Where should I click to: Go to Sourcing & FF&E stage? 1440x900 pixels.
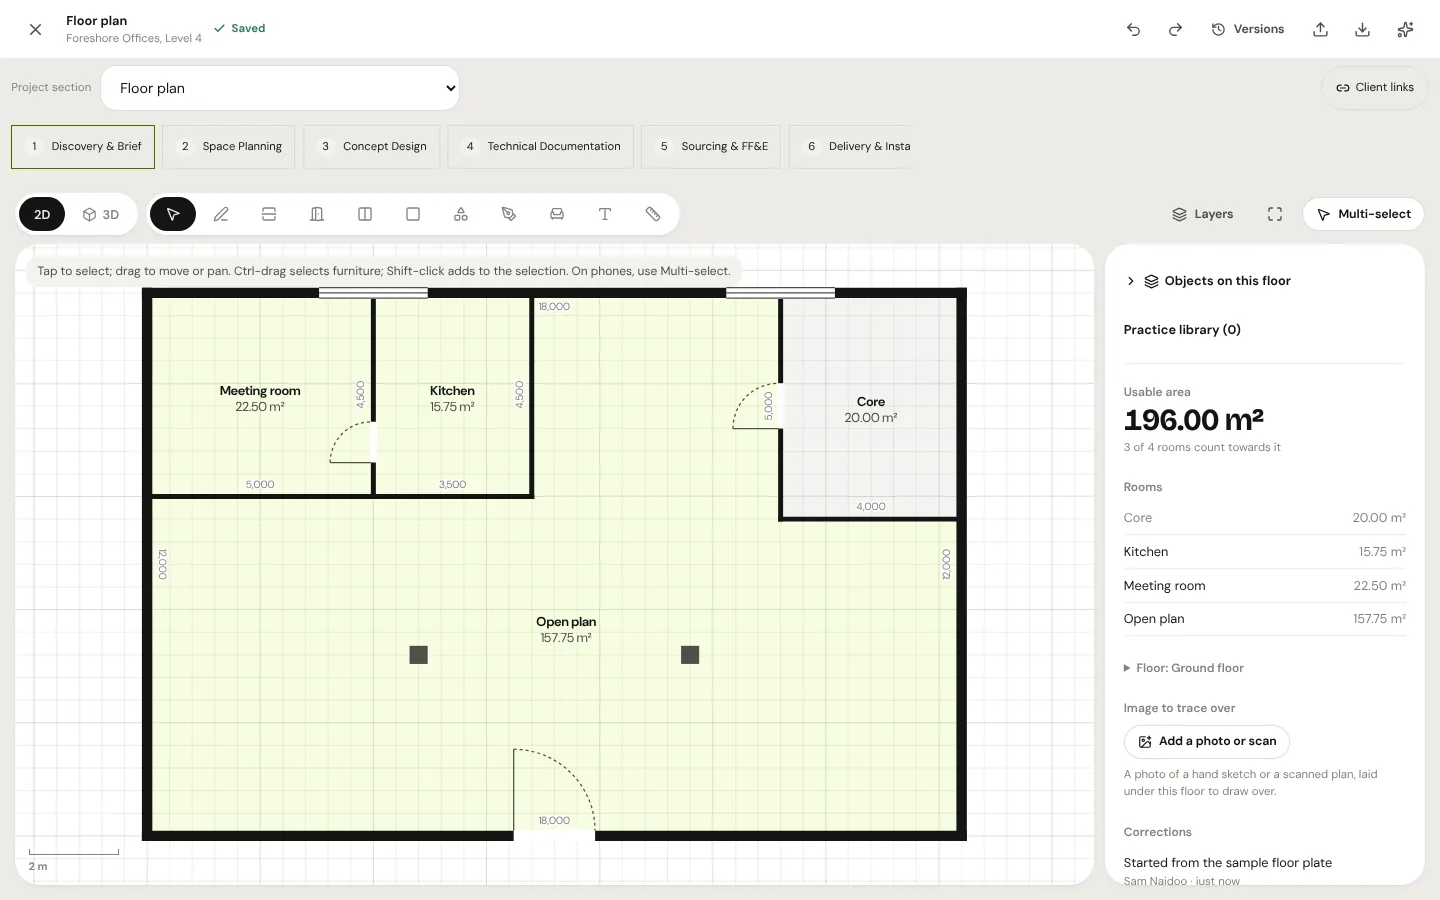(711, 146)
